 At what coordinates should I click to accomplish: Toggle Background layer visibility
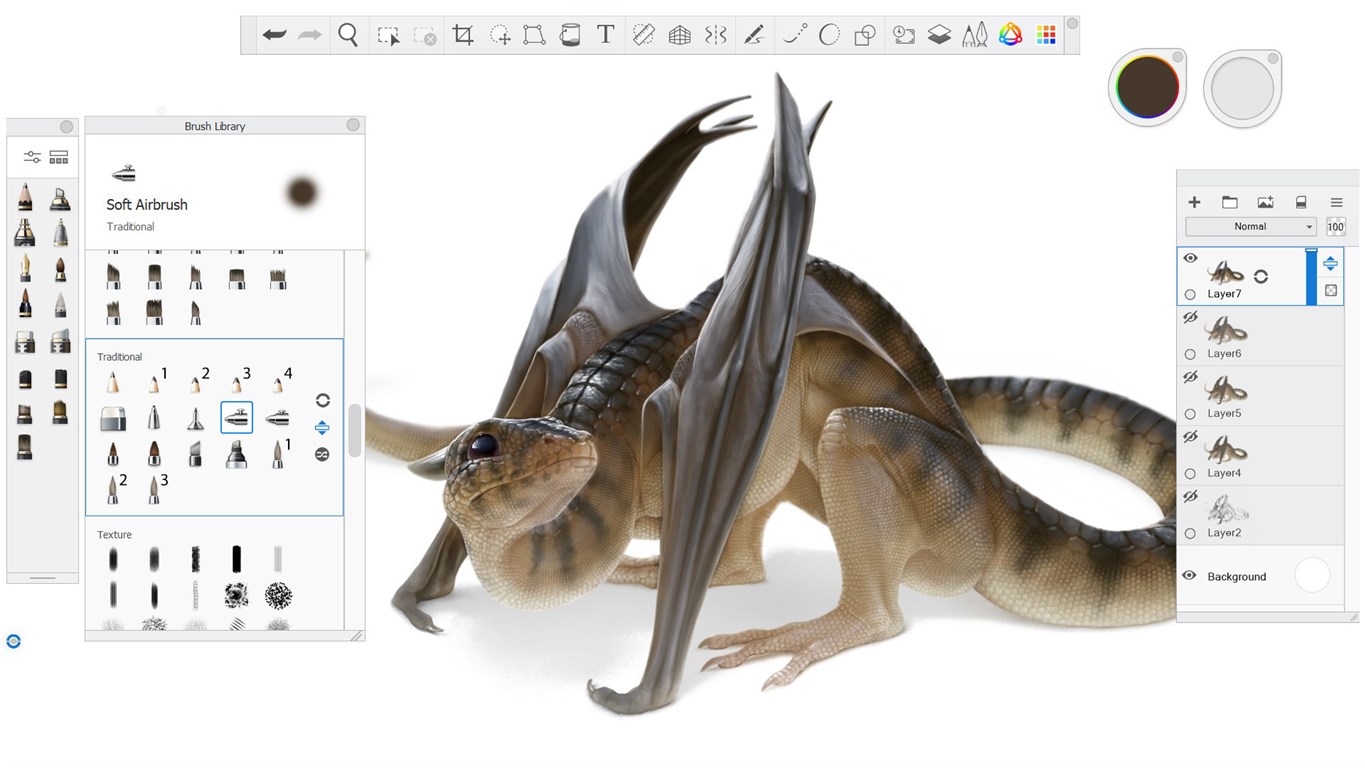(x=1190, y=576)
